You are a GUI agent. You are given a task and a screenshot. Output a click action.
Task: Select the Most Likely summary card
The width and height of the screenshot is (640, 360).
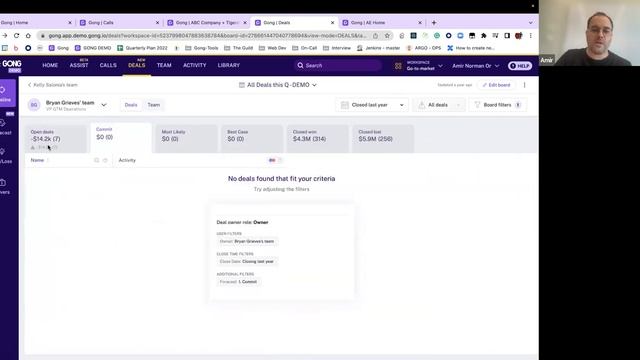pos(186,139)
